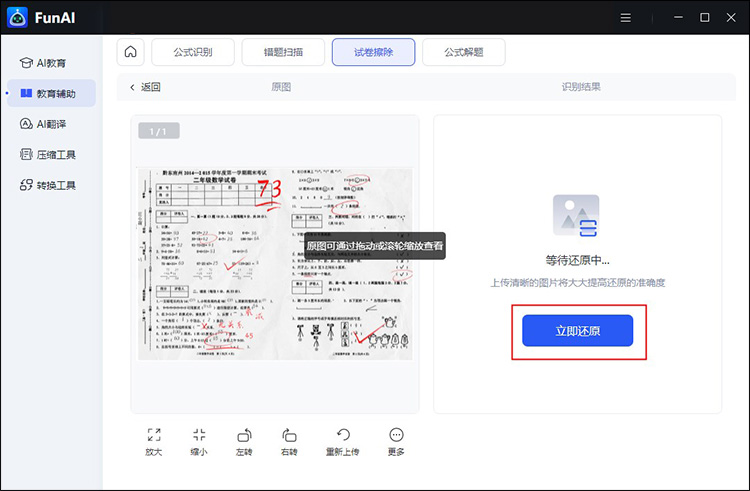Open AI翻译 in the sidebar
This screenshot has height=491, width=750.
click(x=51, y=124)
